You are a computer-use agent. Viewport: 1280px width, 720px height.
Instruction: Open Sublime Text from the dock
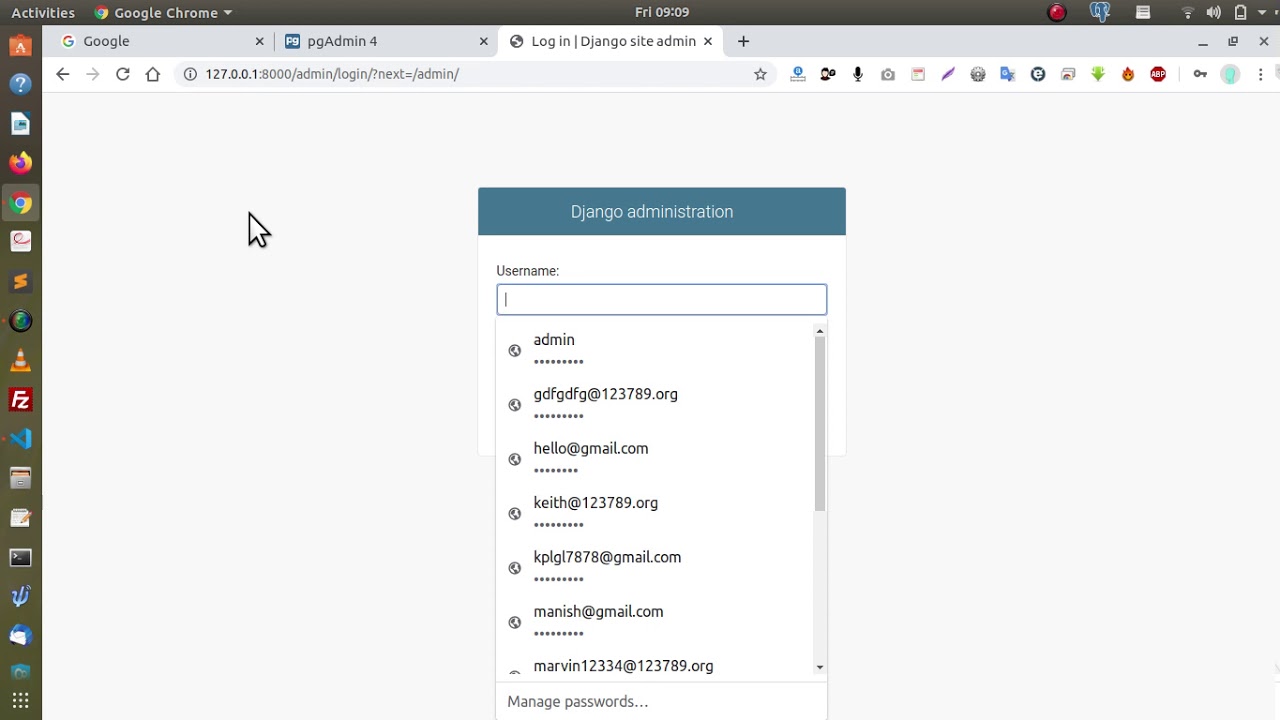pyautogui.click(x=20, y=282)
